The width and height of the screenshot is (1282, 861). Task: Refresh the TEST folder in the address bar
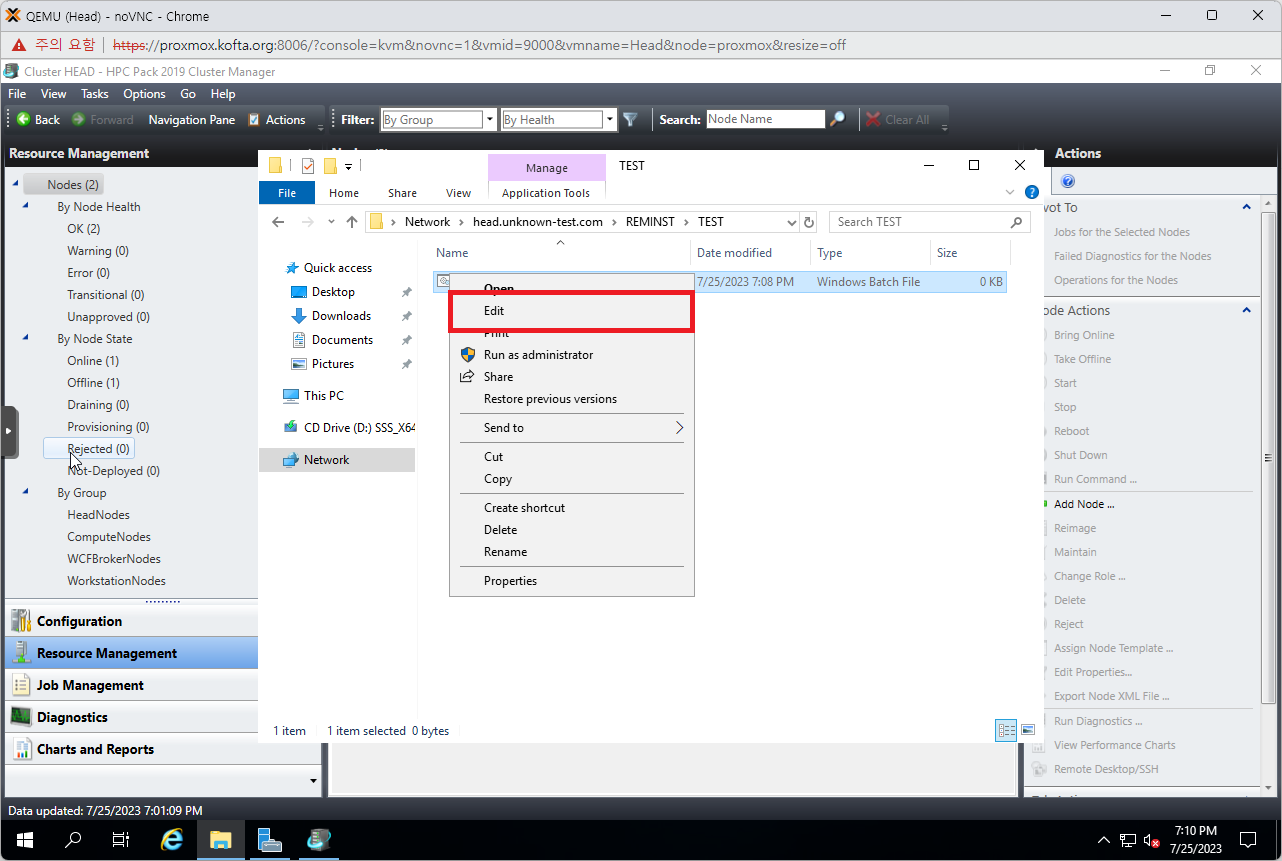(809, 222)
